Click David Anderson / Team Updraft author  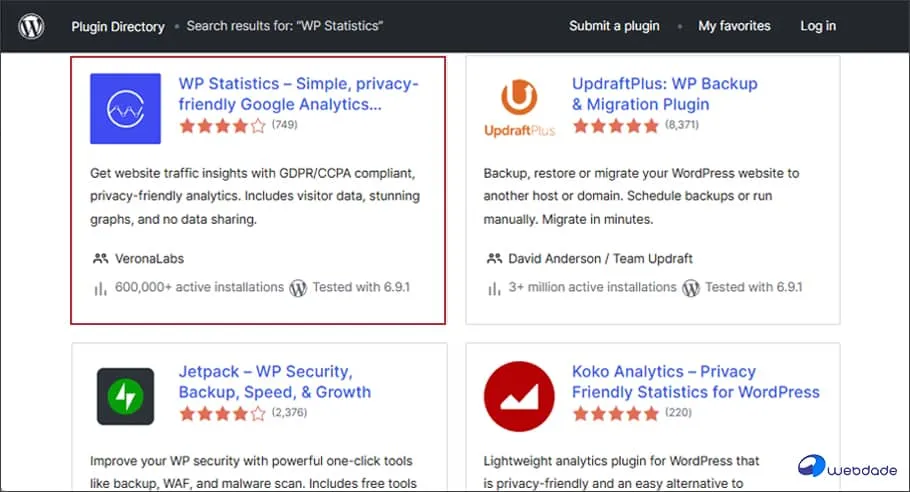pos(600,259)
